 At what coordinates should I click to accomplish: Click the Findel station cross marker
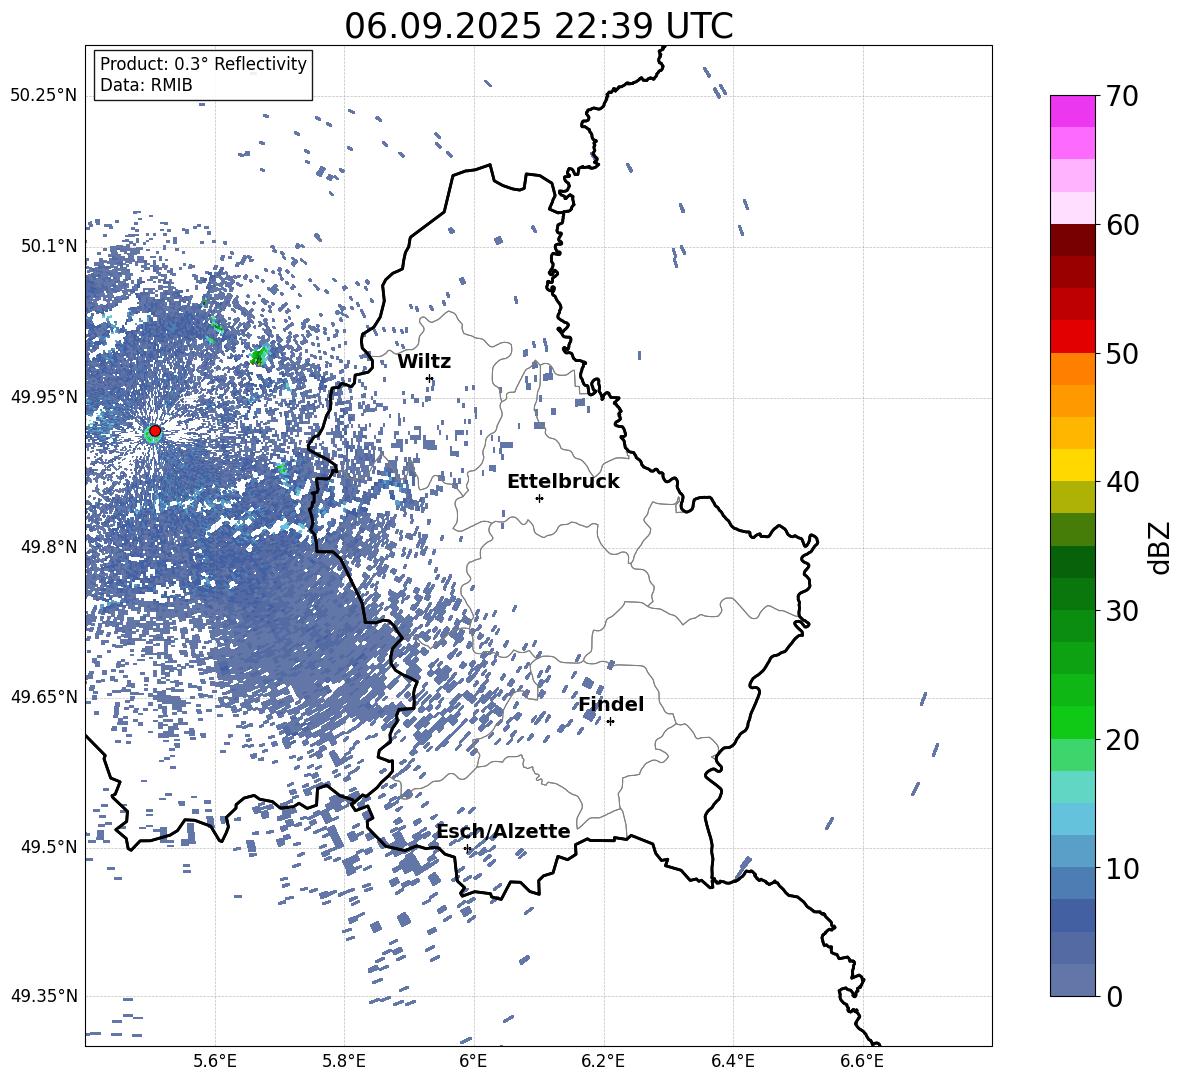pos(610,722)
